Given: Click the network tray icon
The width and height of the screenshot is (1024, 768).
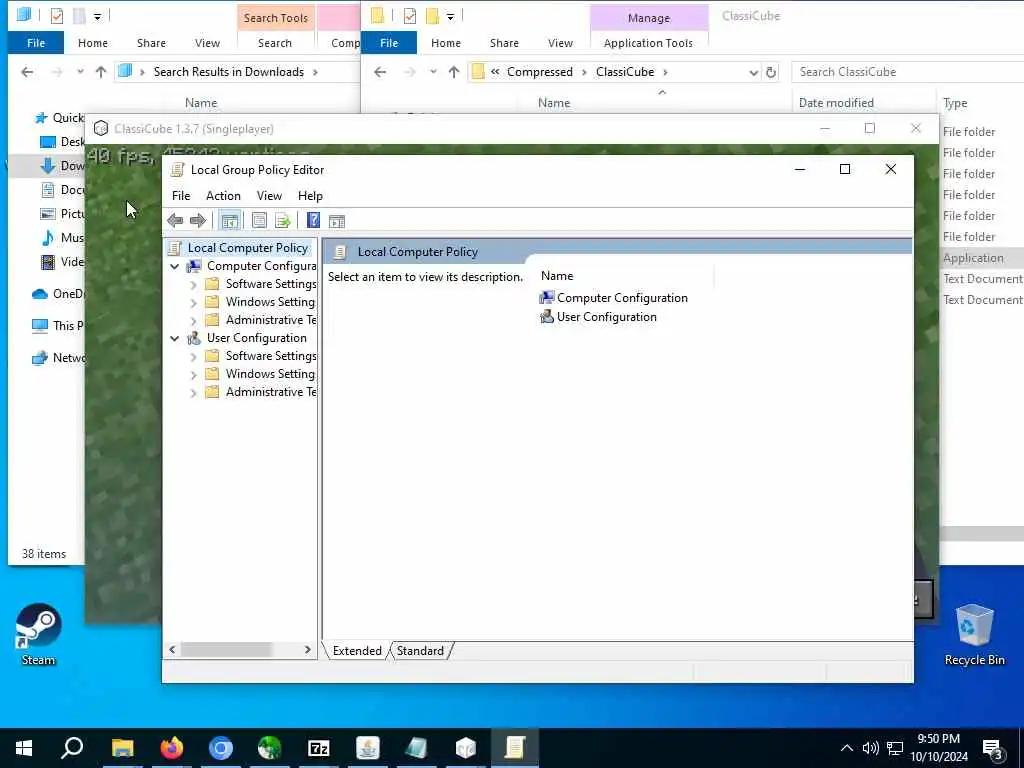Looking at the screenshot, I should coord(895,748).
